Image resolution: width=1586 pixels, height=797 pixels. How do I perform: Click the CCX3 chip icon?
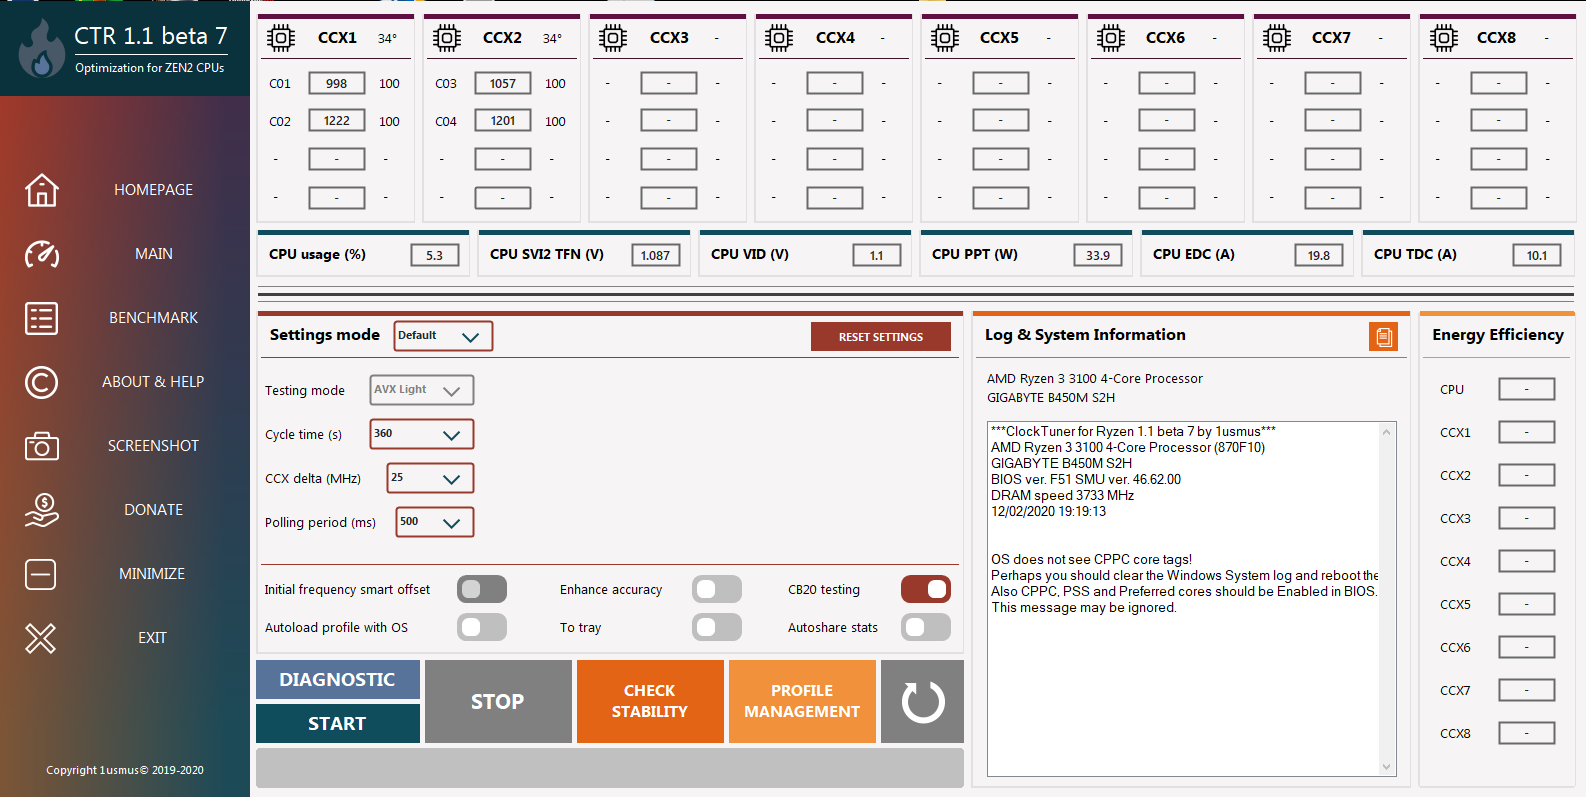(x=613, y=38)
